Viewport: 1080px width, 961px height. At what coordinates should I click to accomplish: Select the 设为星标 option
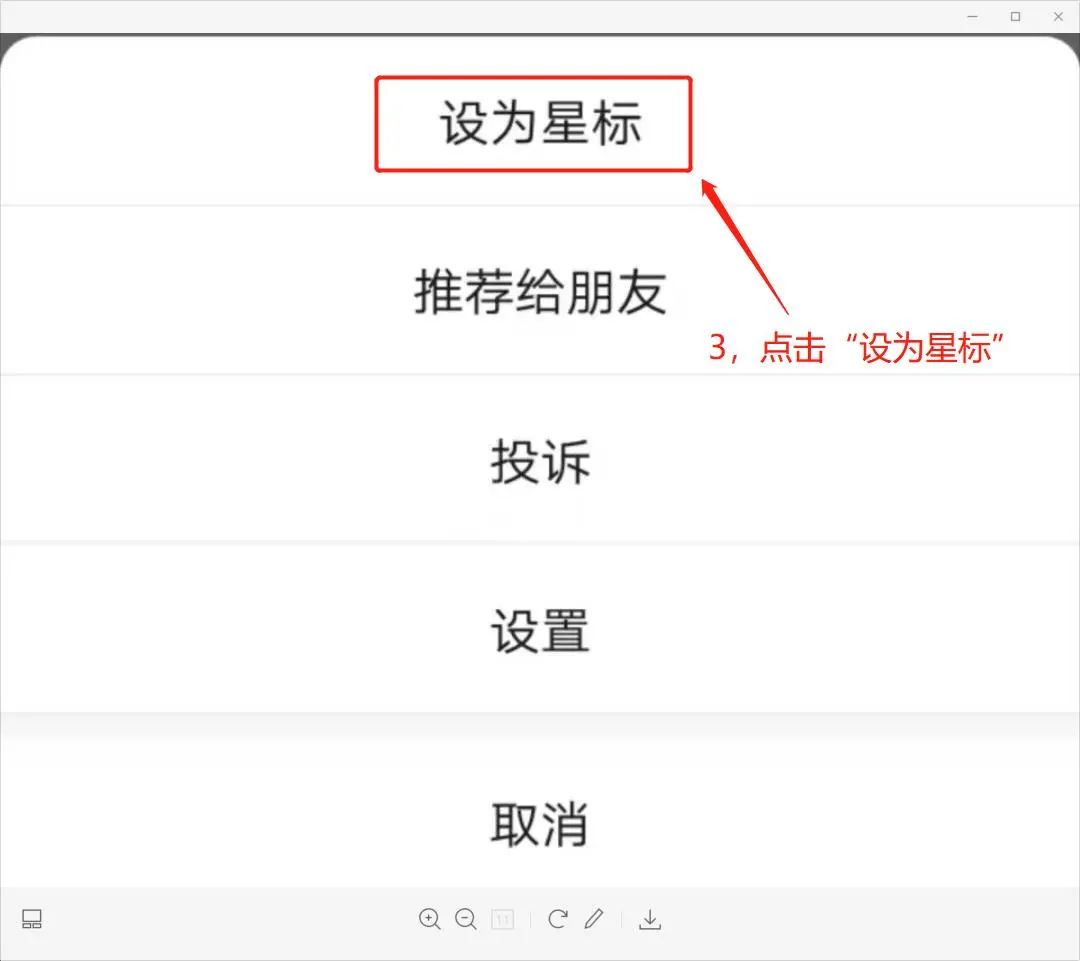pos(540,125)
